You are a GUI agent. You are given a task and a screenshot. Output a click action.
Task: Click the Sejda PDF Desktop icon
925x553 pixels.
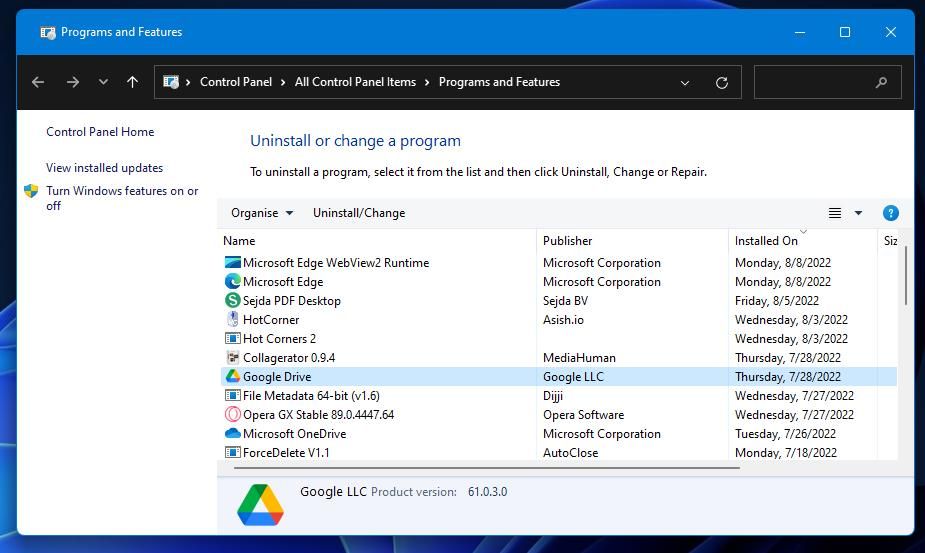point(233,300)
